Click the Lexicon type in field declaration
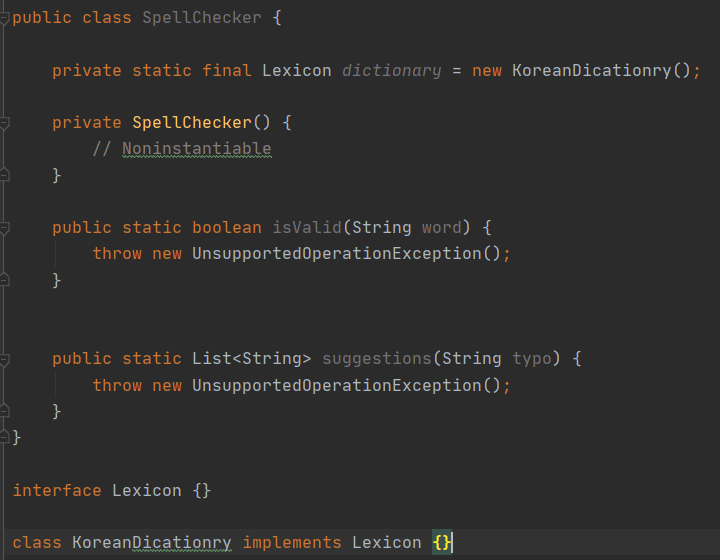Viewport: 720px width, 560px height. [297, 71]
